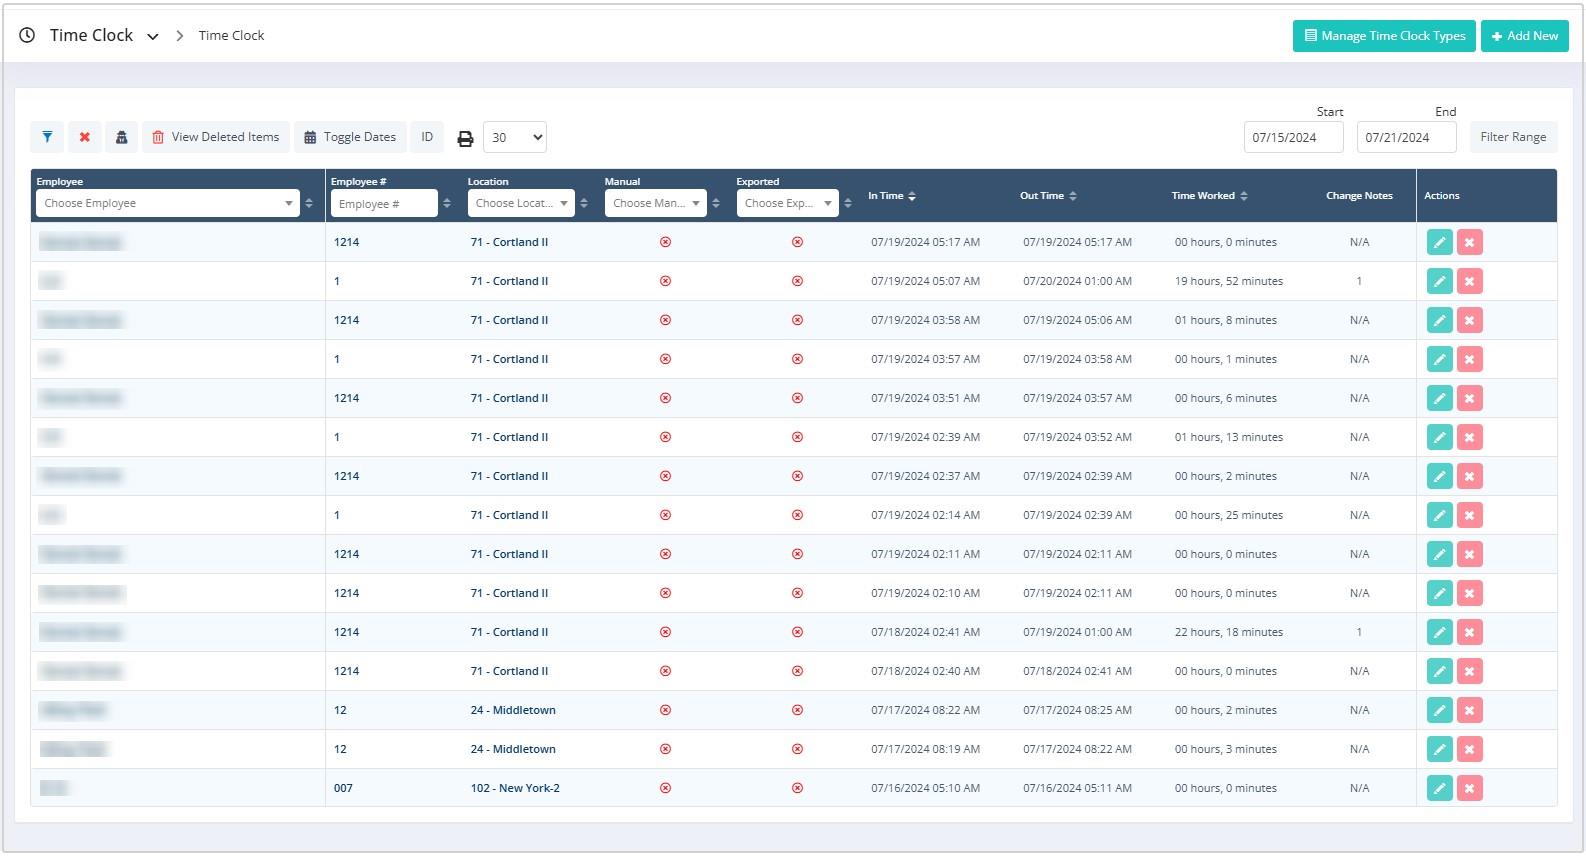
Task: Delete the 102 - New York-2 entry
Action: 1469,788
